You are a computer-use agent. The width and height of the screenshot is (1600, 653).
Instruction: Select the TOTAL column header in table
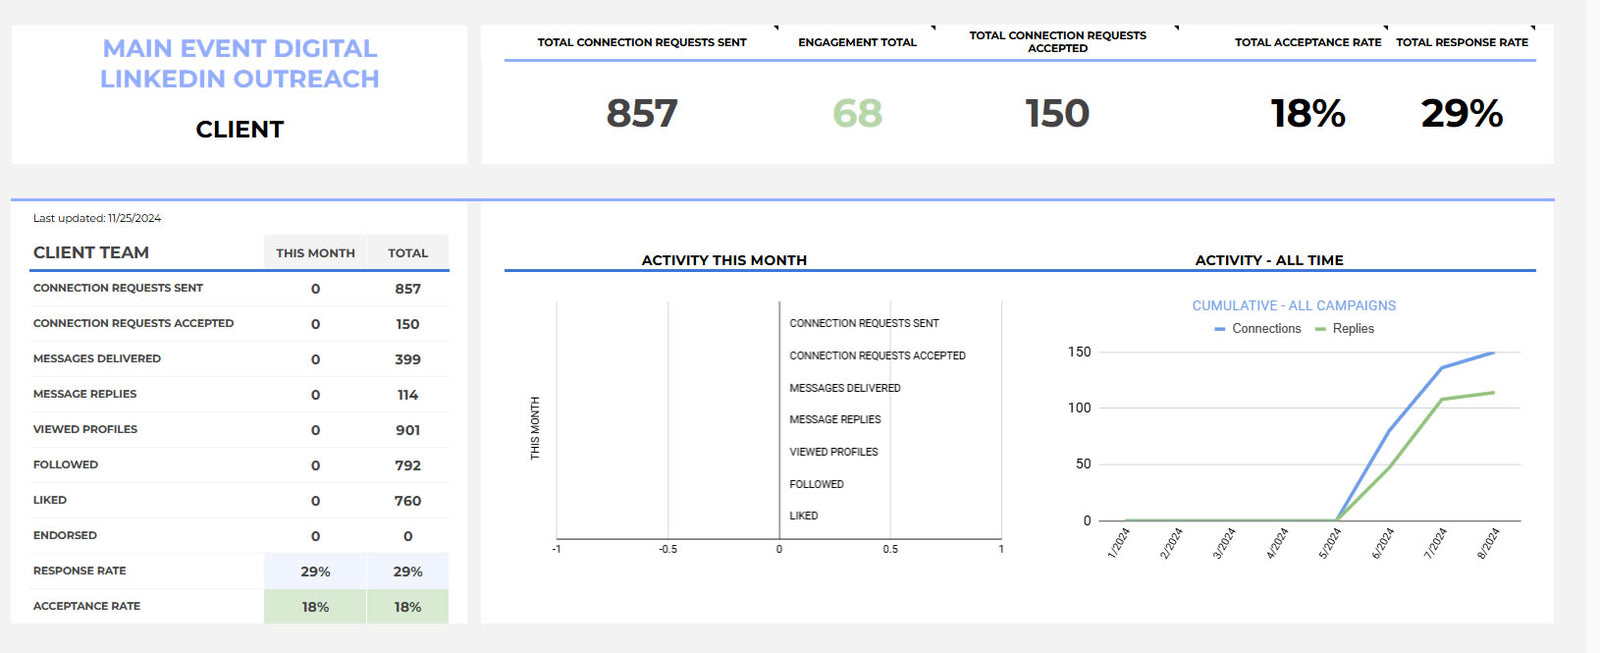pyautogui.click(x=407, y=253)
